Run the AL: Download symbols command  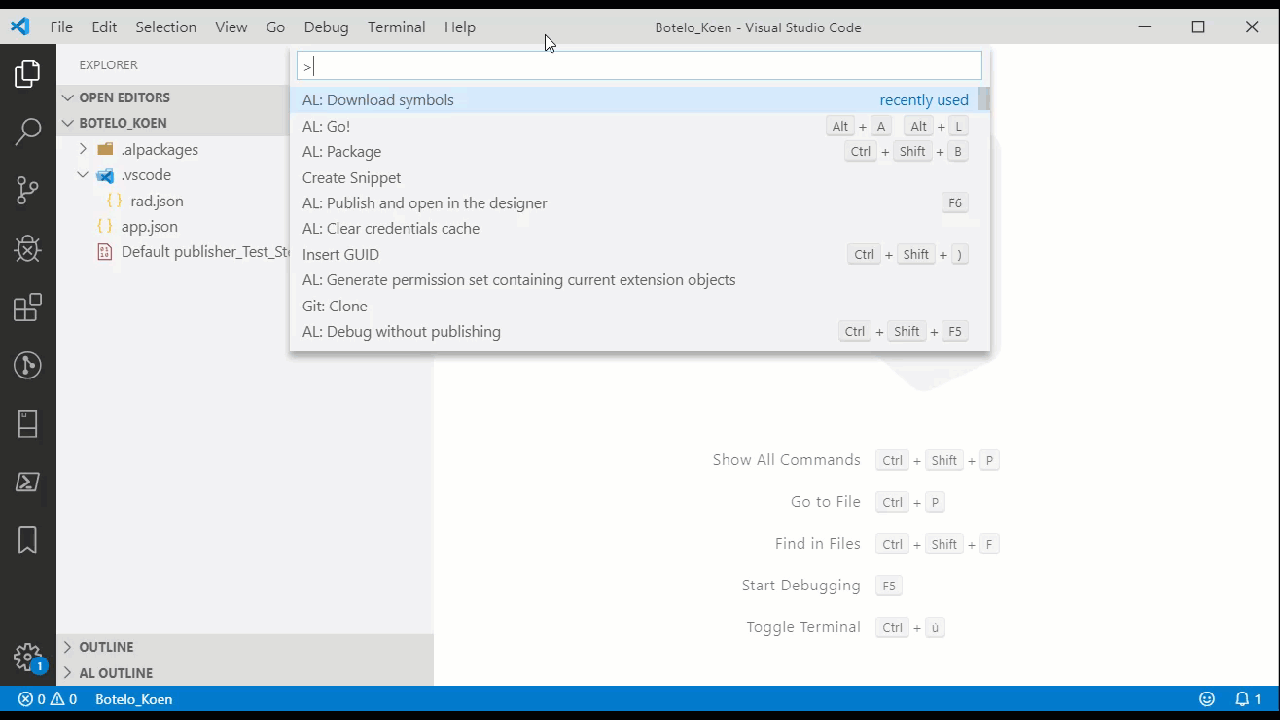pyautogui.click(x=377, y=99)
